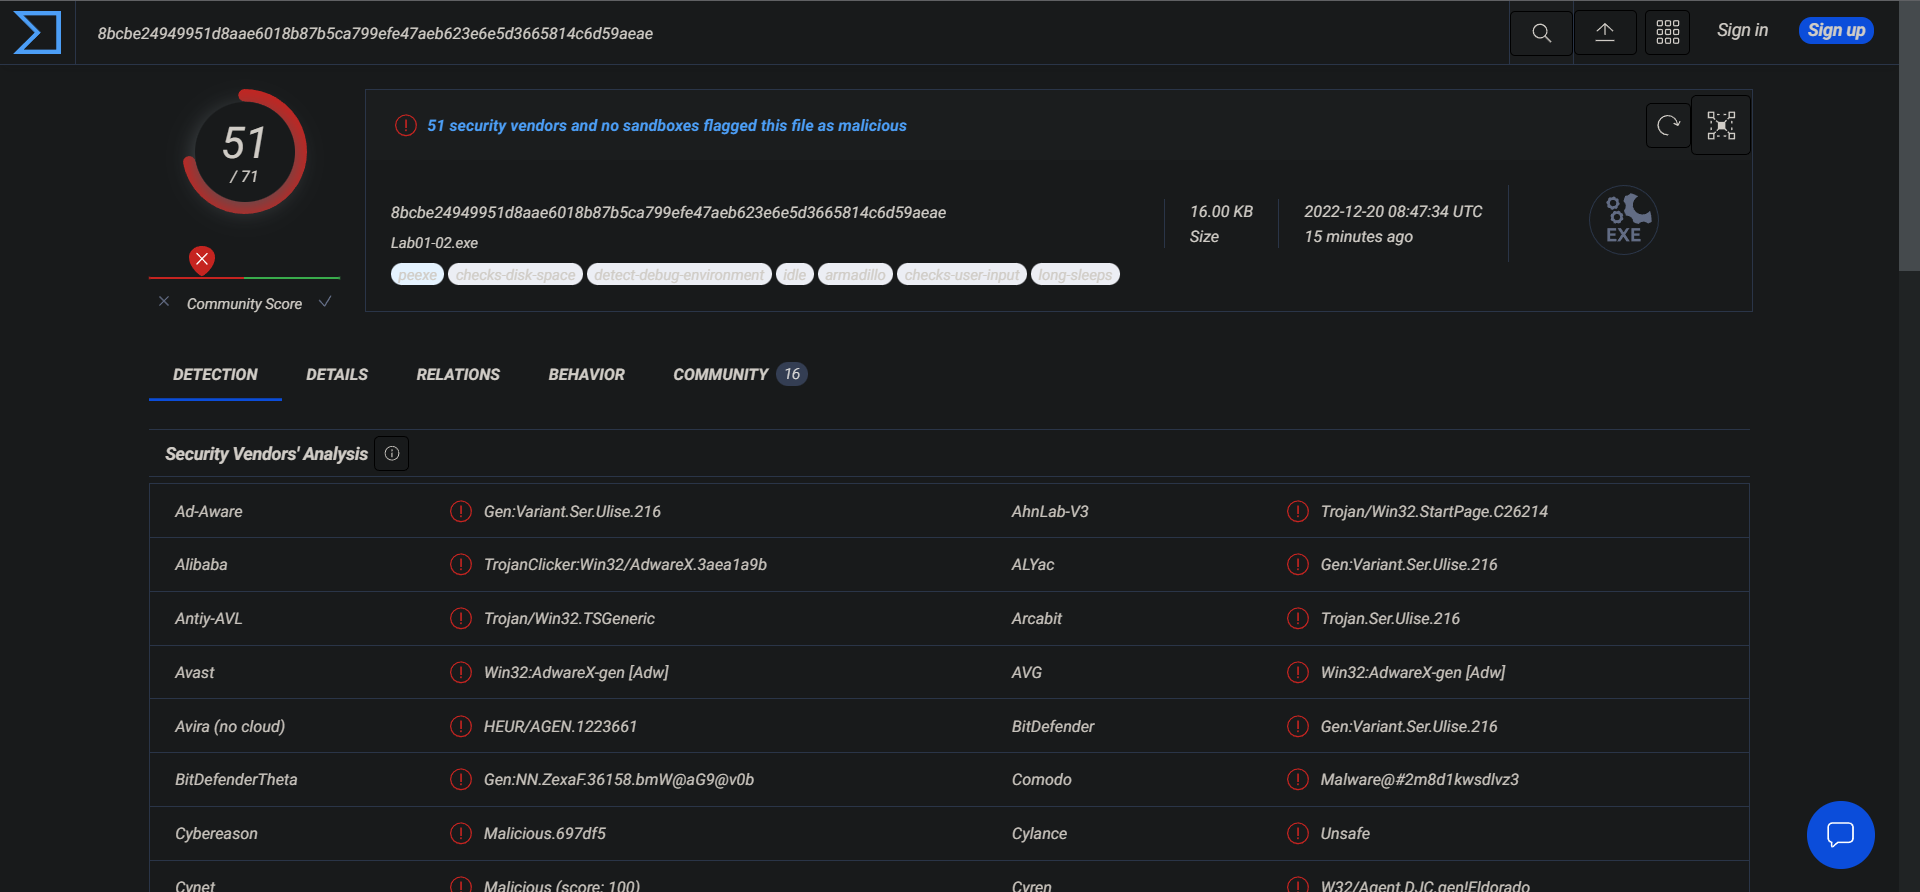The image size is (1920, 892).
Task: Click the peexe tag
Action: tap(417, 274)
